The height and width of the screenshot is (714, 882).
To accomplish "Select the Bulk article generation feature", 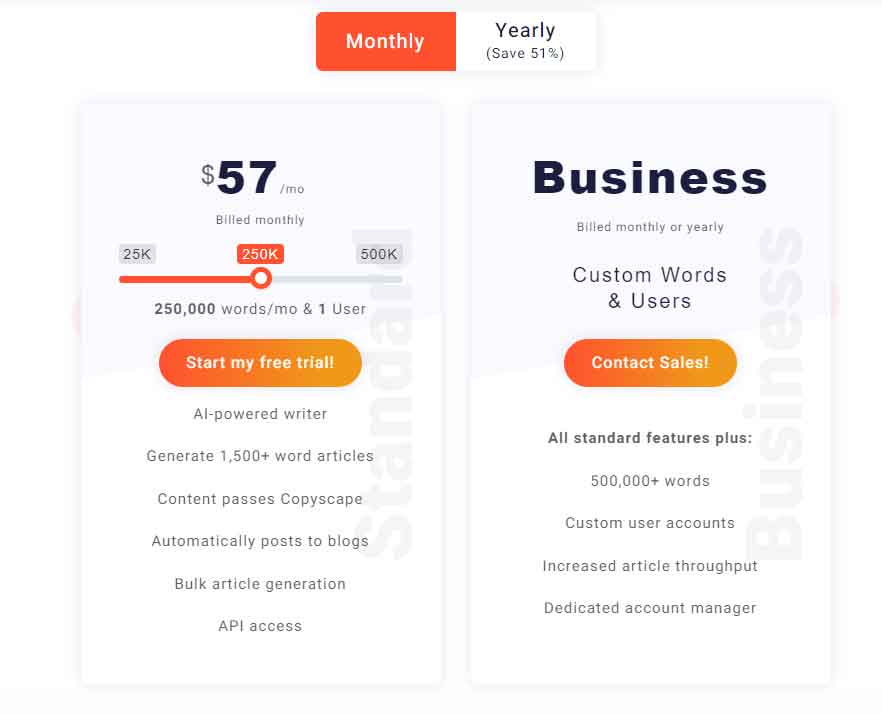I will coord(260,583).
